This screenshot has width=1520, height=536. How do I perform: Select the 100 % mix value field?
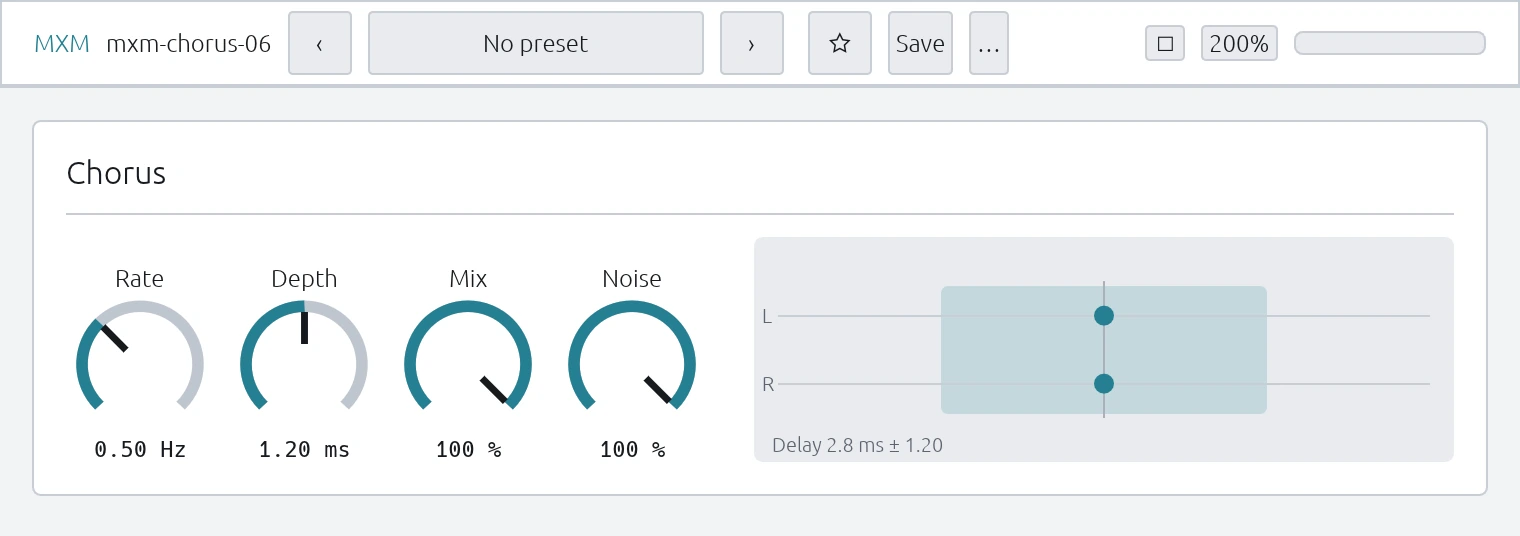[x=468, y=450]
